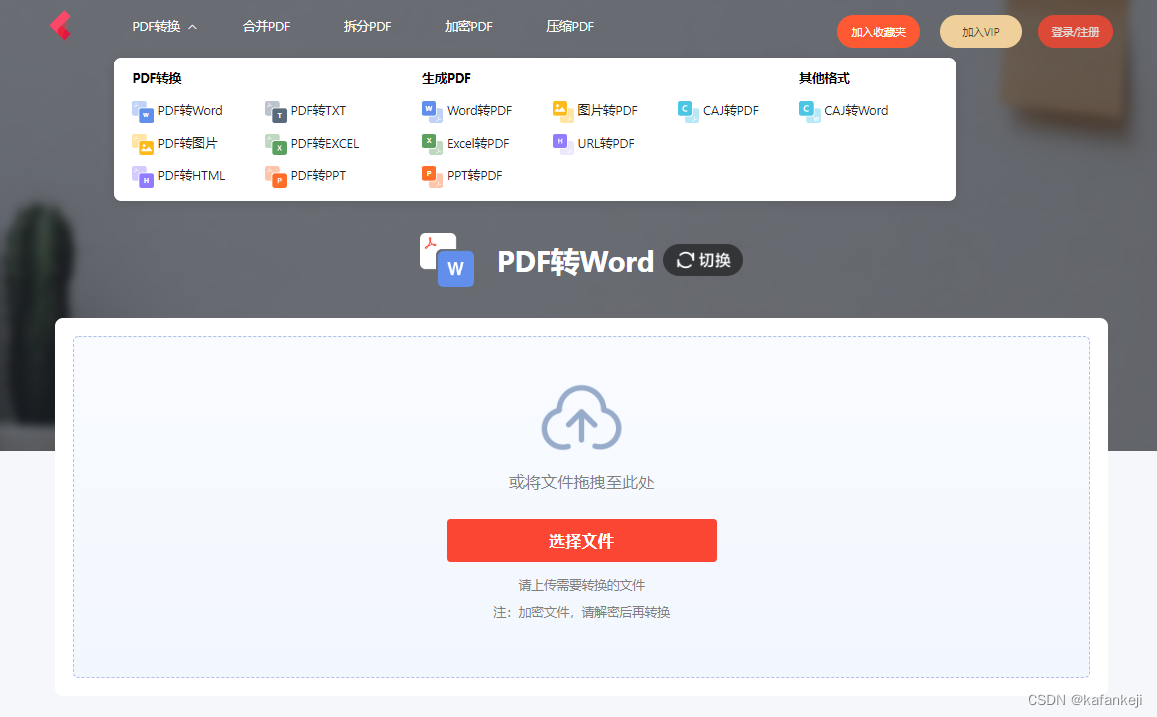Viewport: 1157px width, 717px height.
Task: Open the 合并PDF nav item
Action: point(266,27)
